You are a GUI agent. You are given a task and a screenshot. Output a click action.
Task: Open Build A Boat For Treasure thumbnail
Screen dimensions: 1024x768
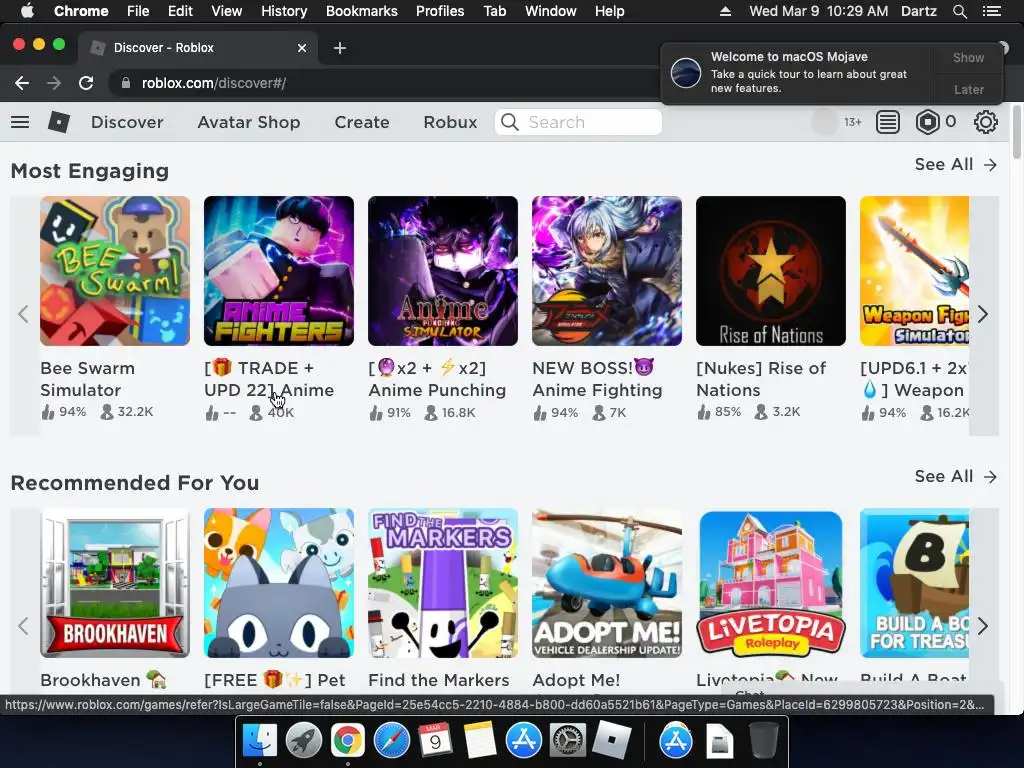point(914,583)
